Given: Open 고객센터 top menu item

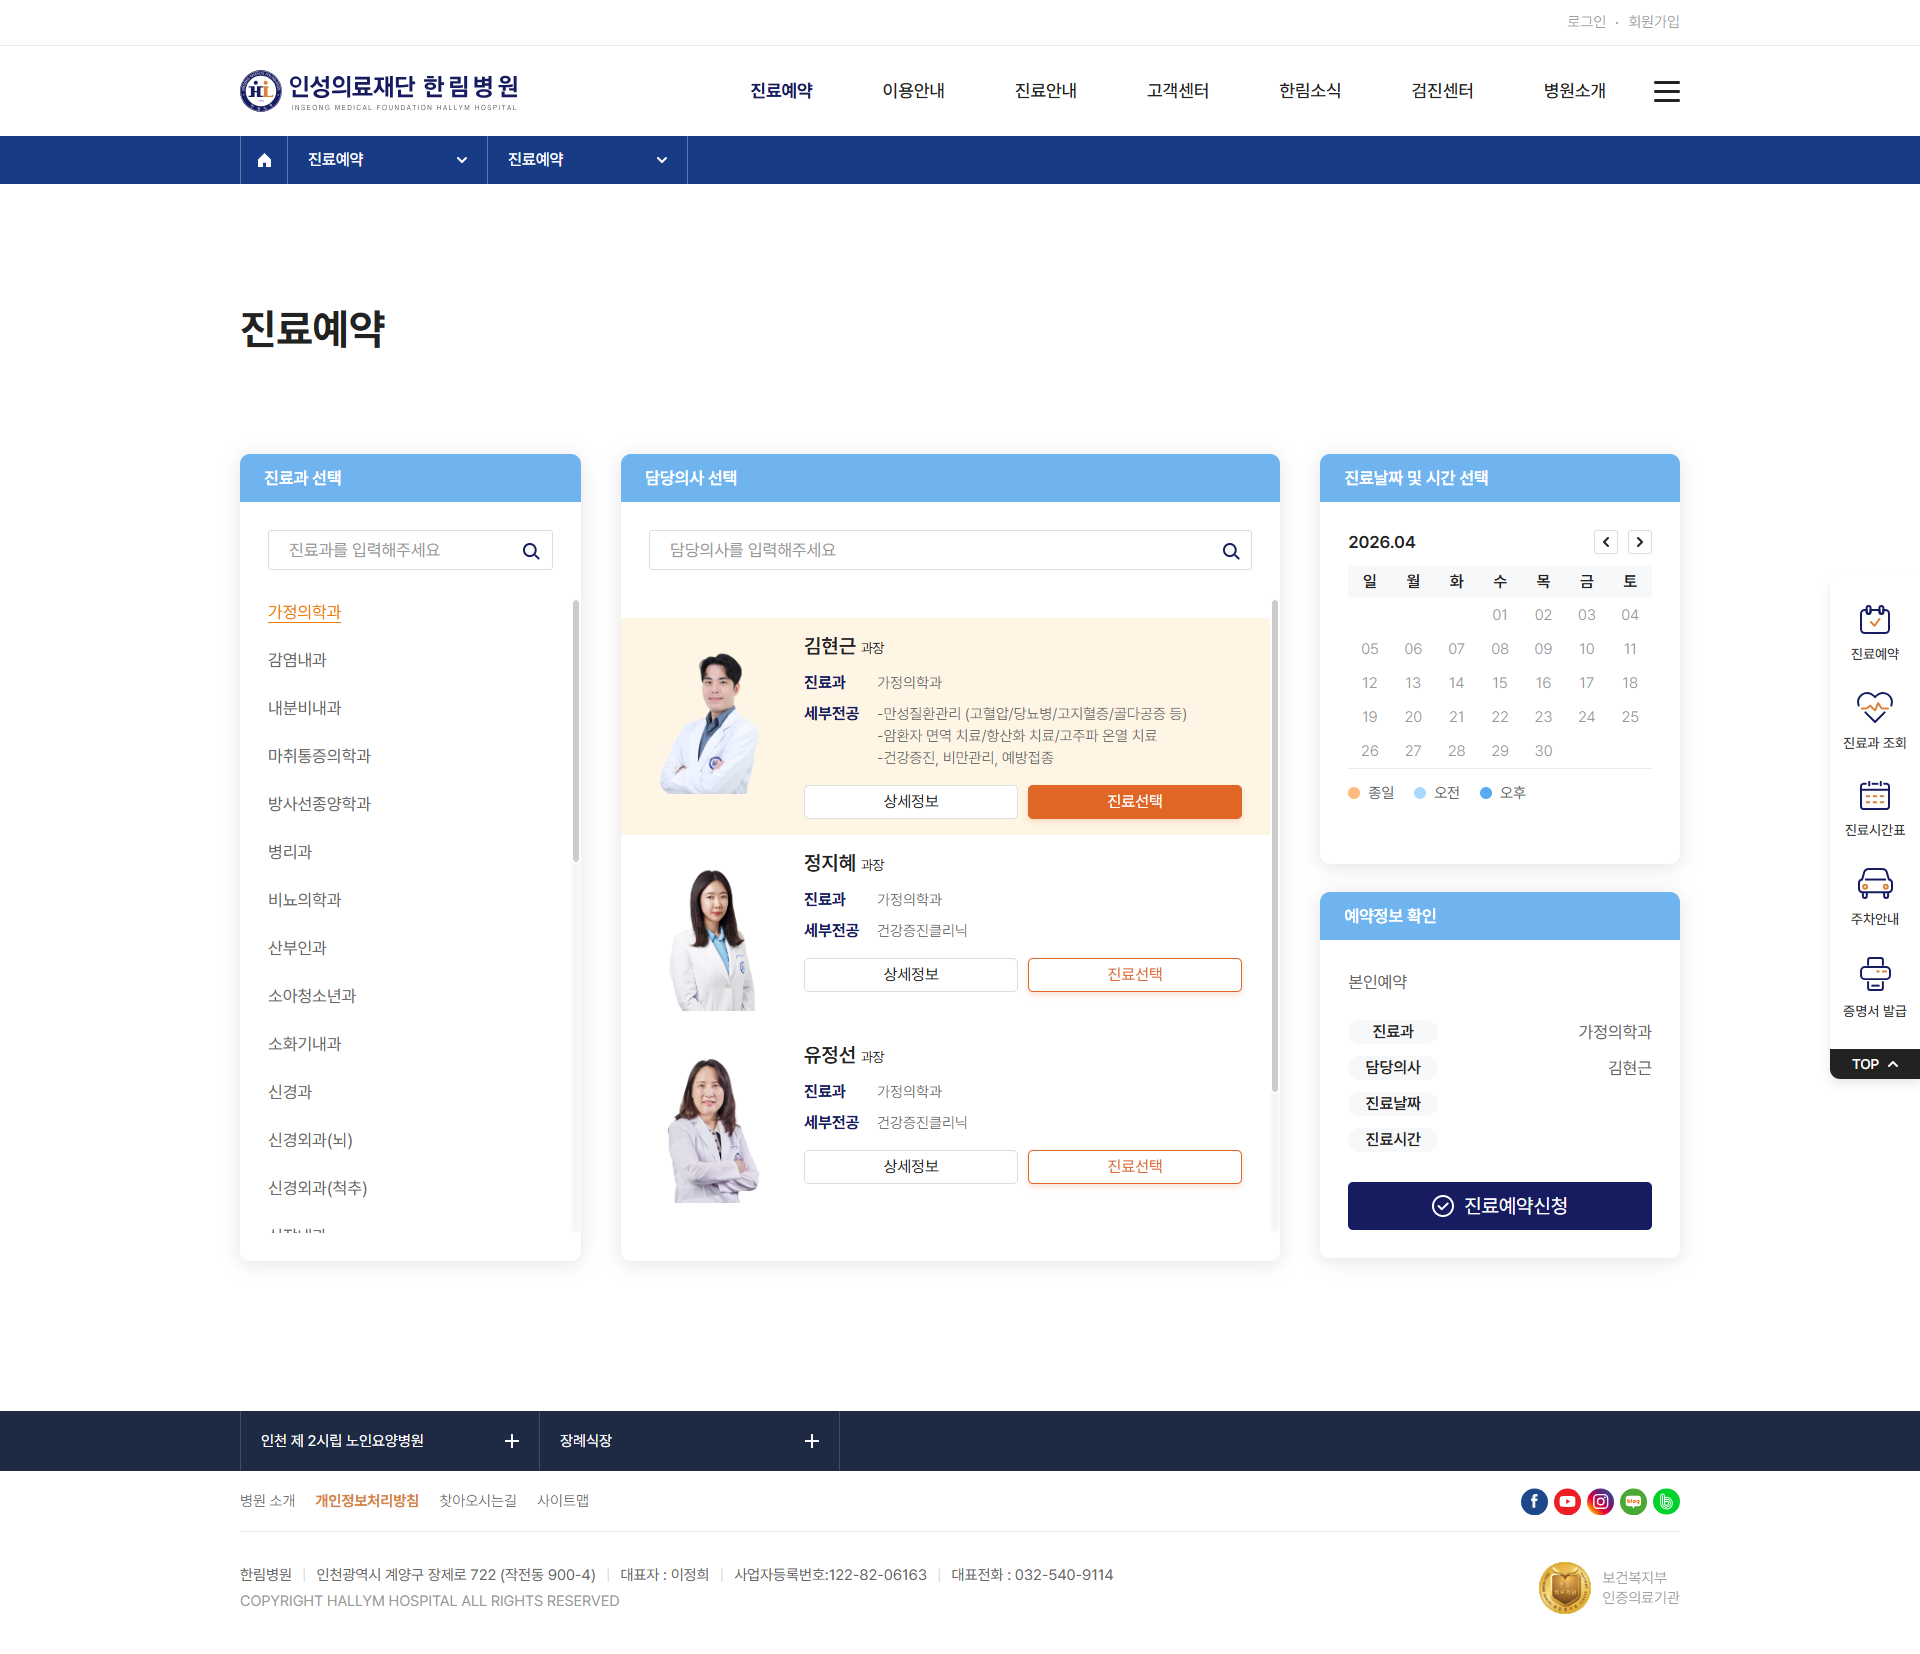Looking at the screenshot, I should [1177, 91].
